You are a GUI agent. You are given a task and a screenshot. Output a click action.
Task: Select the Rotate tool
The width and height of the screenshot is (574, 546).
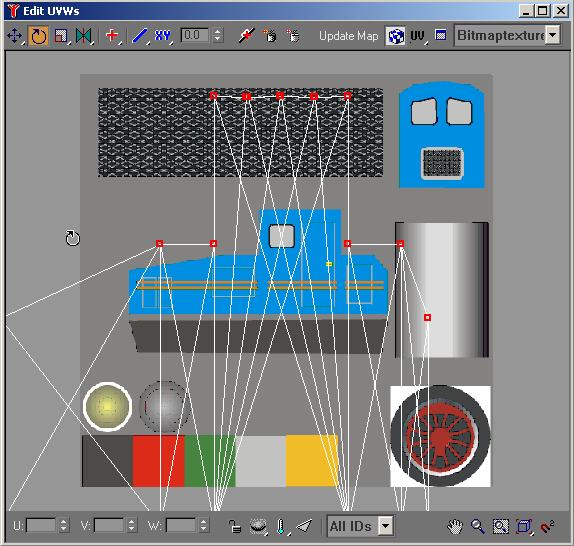(x=38, y=36)
